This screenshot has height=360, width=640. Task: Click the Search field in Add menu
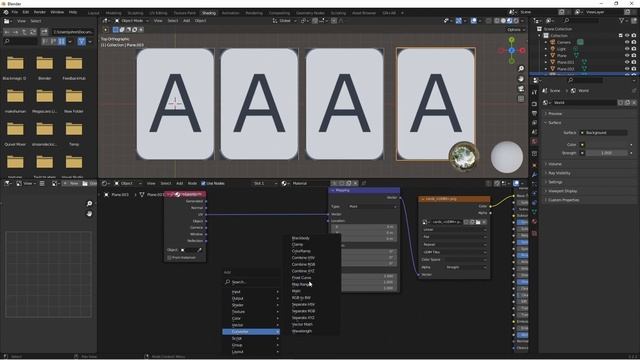click(251, 282)
